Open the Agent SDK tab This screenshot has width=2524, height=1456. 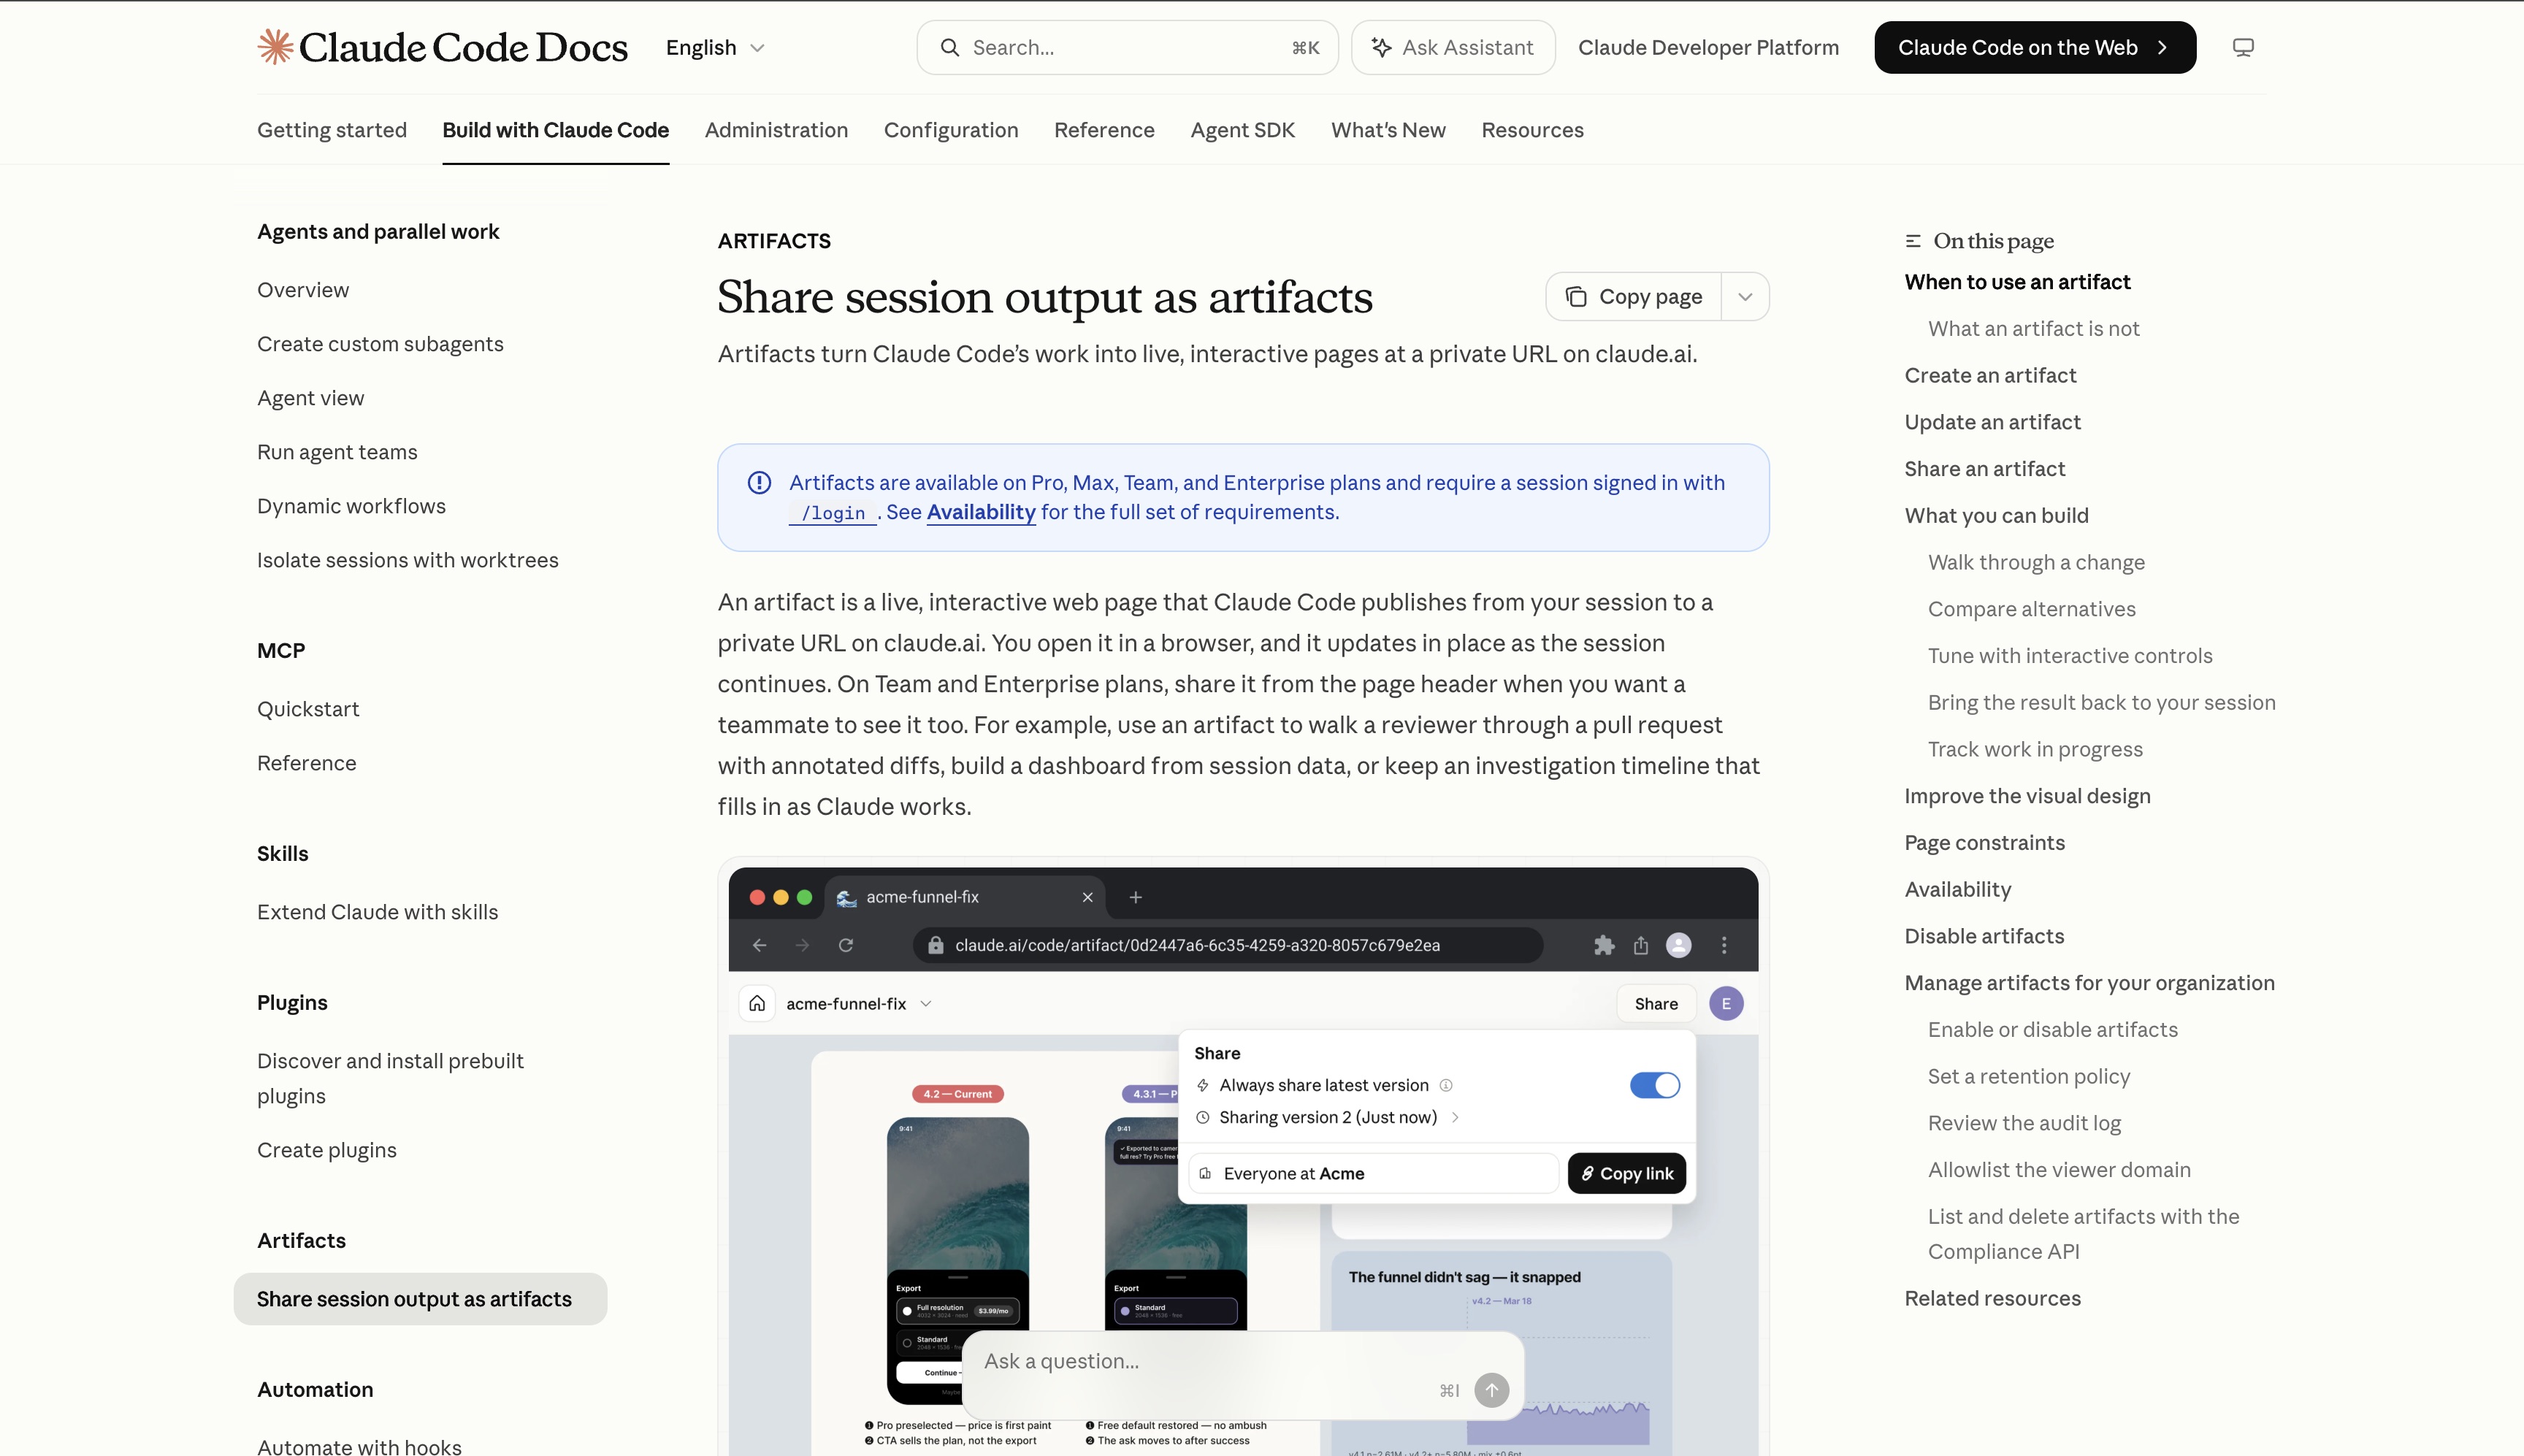click(x=1242, y=130)
